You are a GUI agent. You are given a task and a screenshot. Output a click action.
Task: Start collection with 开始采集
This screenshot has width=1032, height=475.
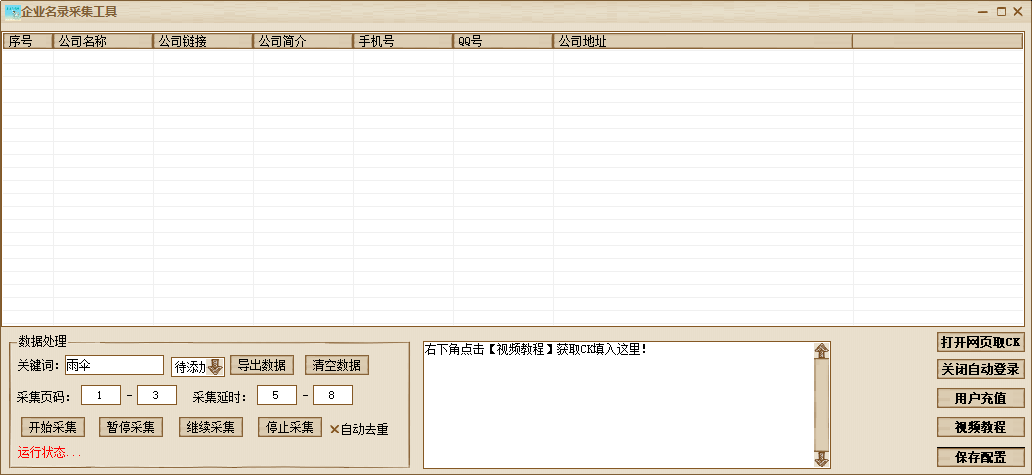pyautogui.click(x=53, y=427)
